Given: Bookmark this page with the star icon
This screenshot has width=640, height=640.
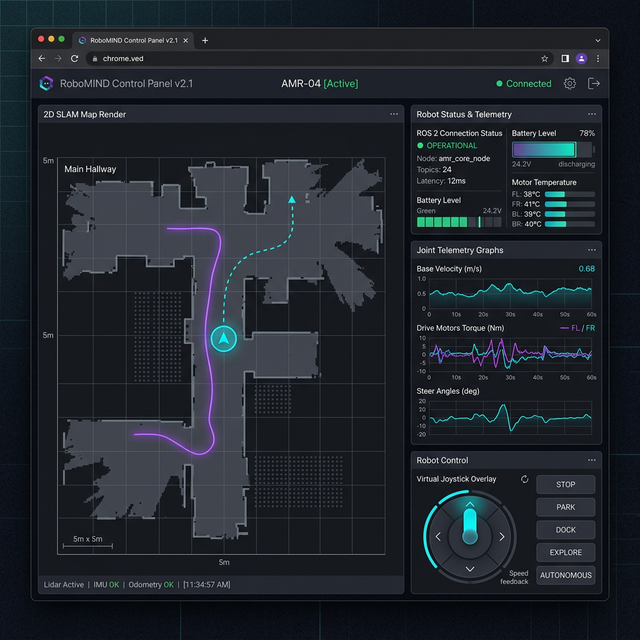Looking at the screenshot, I should click(x=545, y=59).
